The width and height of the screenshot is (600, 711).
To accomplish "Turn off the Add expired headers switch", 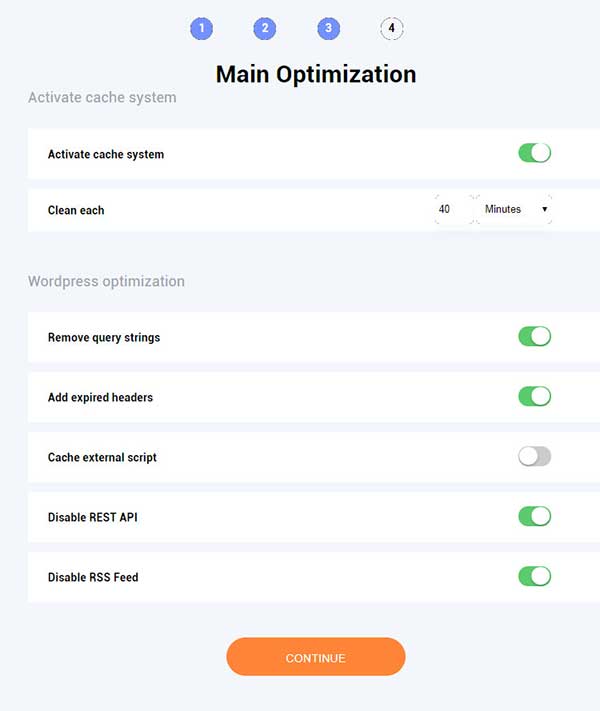I will (x=534, y=396).
